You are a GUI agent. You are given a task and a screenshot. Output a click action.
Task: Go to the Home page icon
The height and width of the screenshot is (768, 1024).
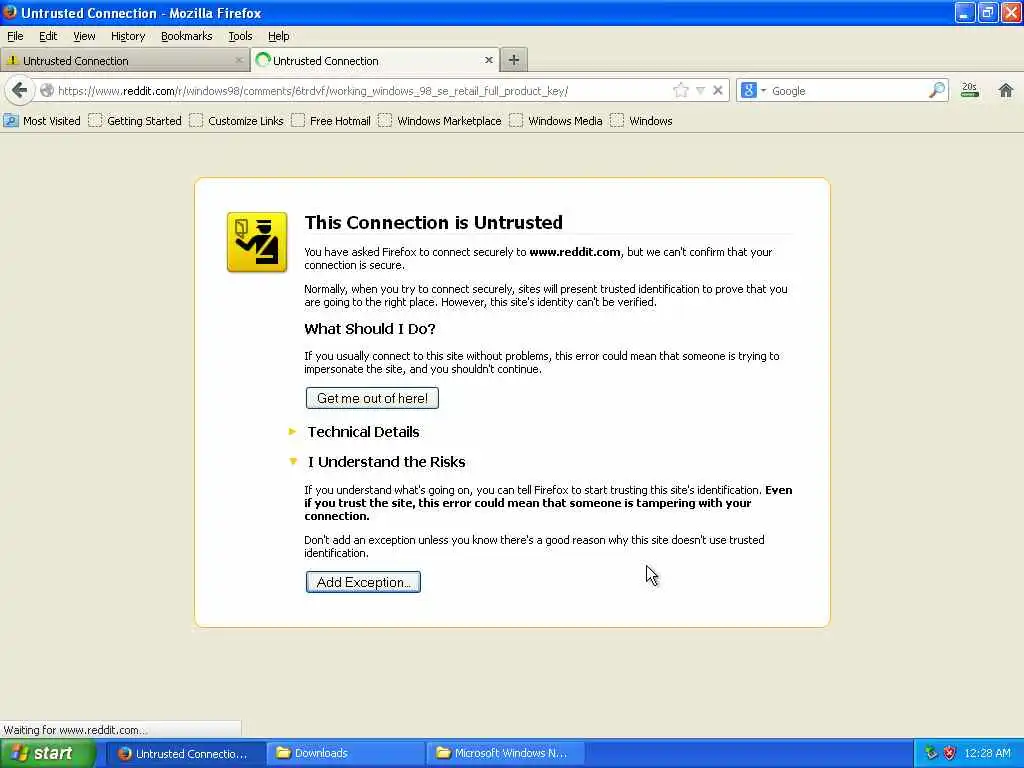(x=1006, y=90)
